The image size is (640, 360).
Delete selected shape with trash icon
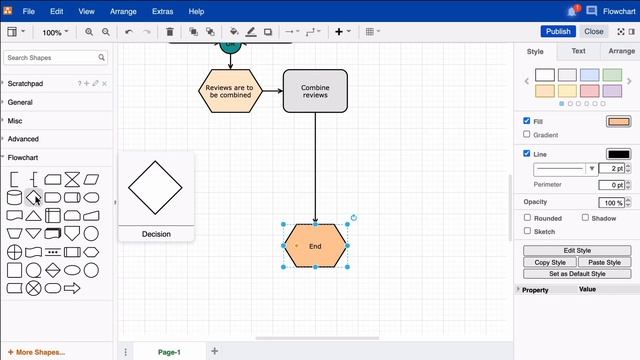pos(170,31)
